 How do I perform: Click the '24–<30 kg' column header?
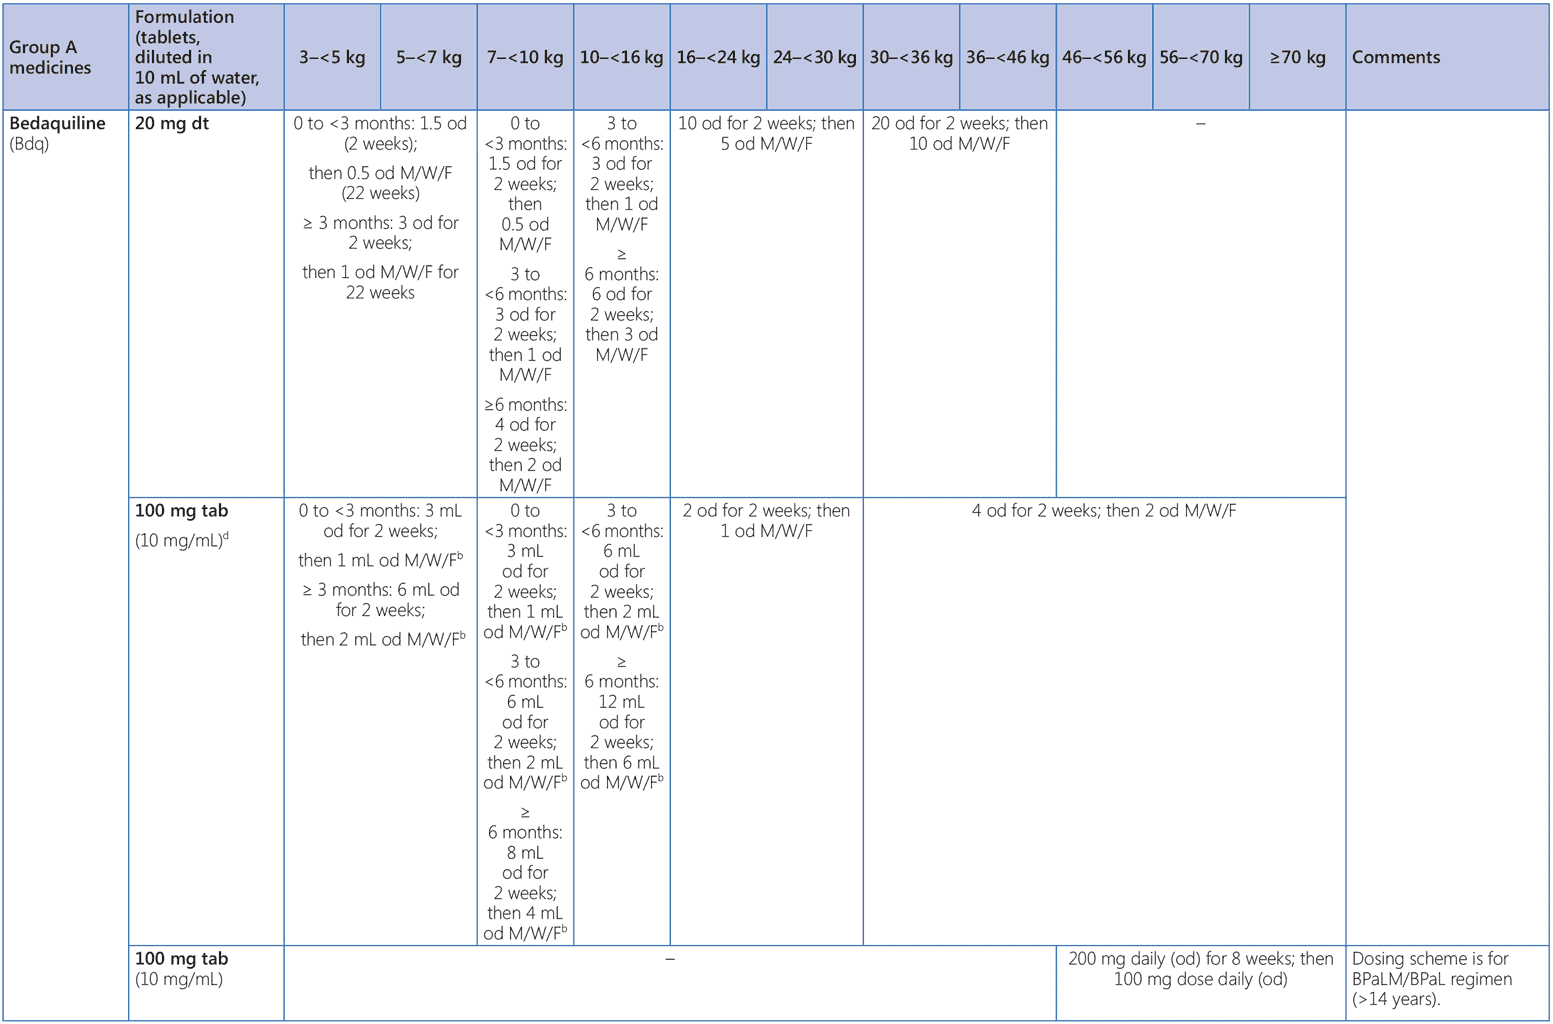(815, 57)
